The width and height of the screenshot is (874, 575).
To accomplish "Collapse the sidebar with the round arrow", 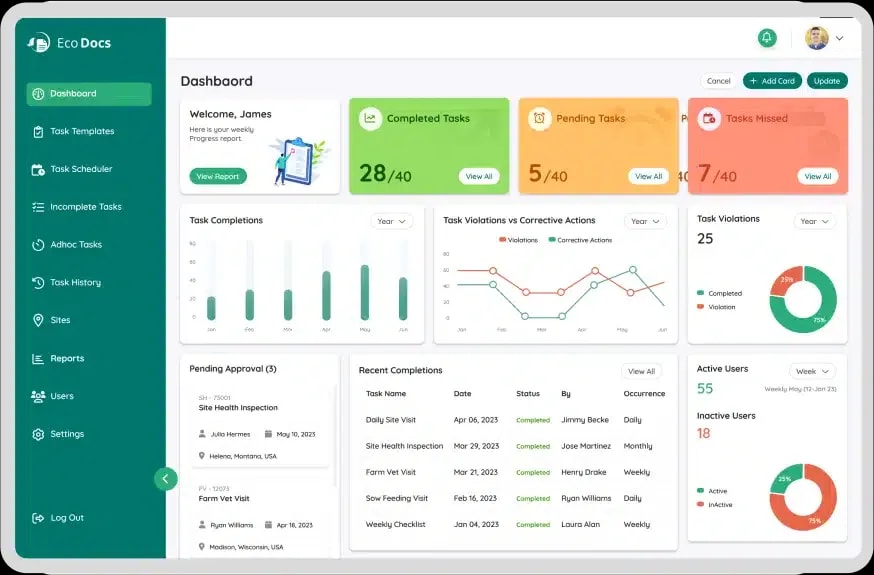I will 166,479.
